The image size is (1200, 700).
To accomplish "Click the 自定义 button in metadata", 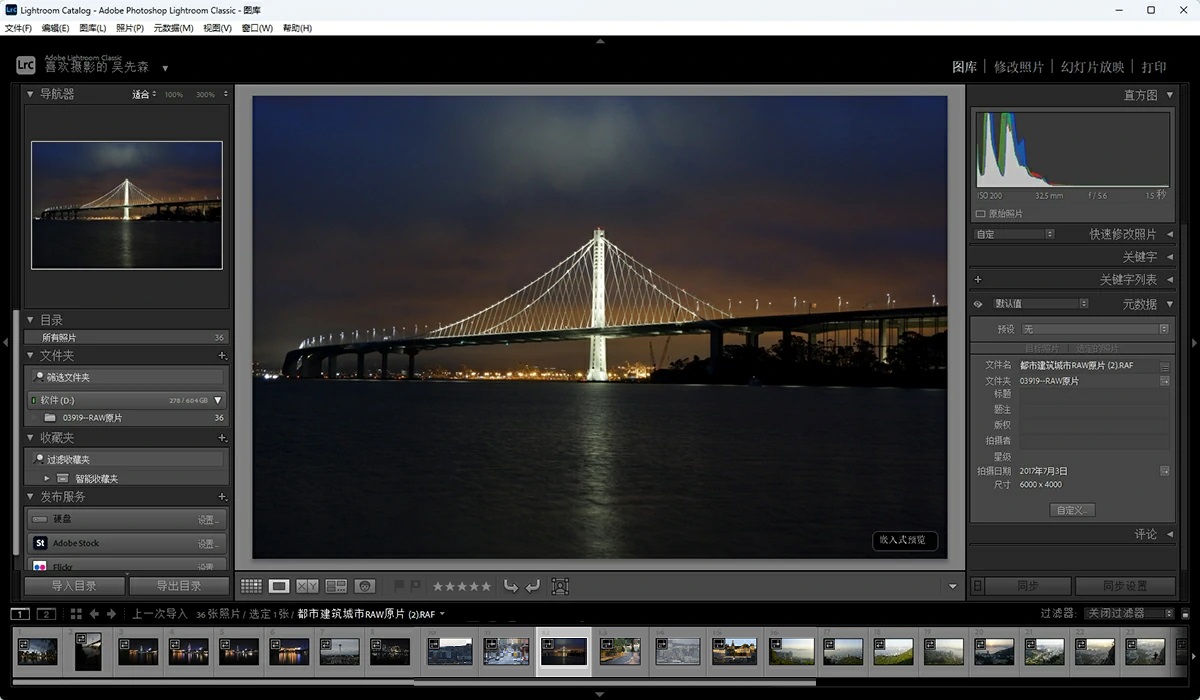I will (1072, 510).
